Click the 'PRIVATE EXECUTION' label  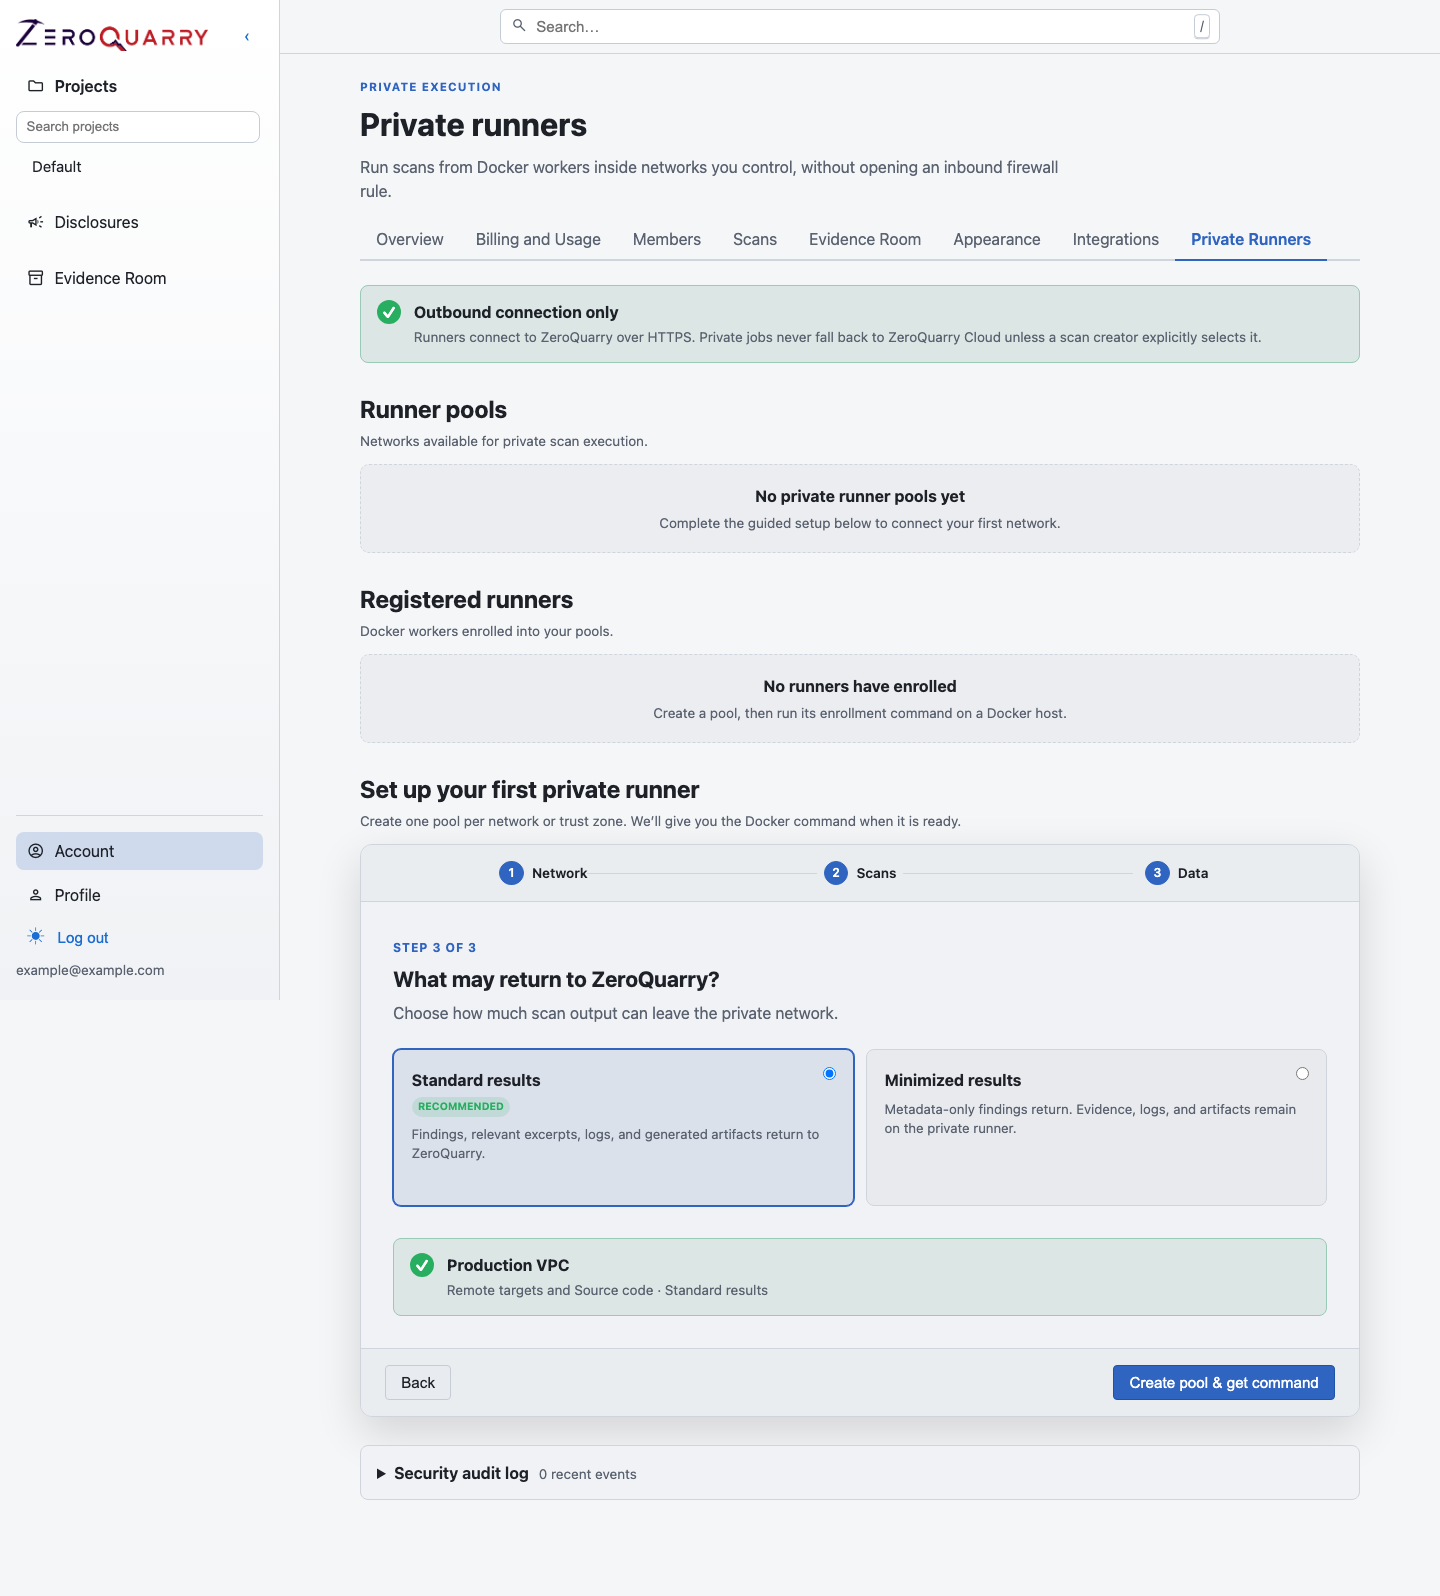[x=431, y=87]
